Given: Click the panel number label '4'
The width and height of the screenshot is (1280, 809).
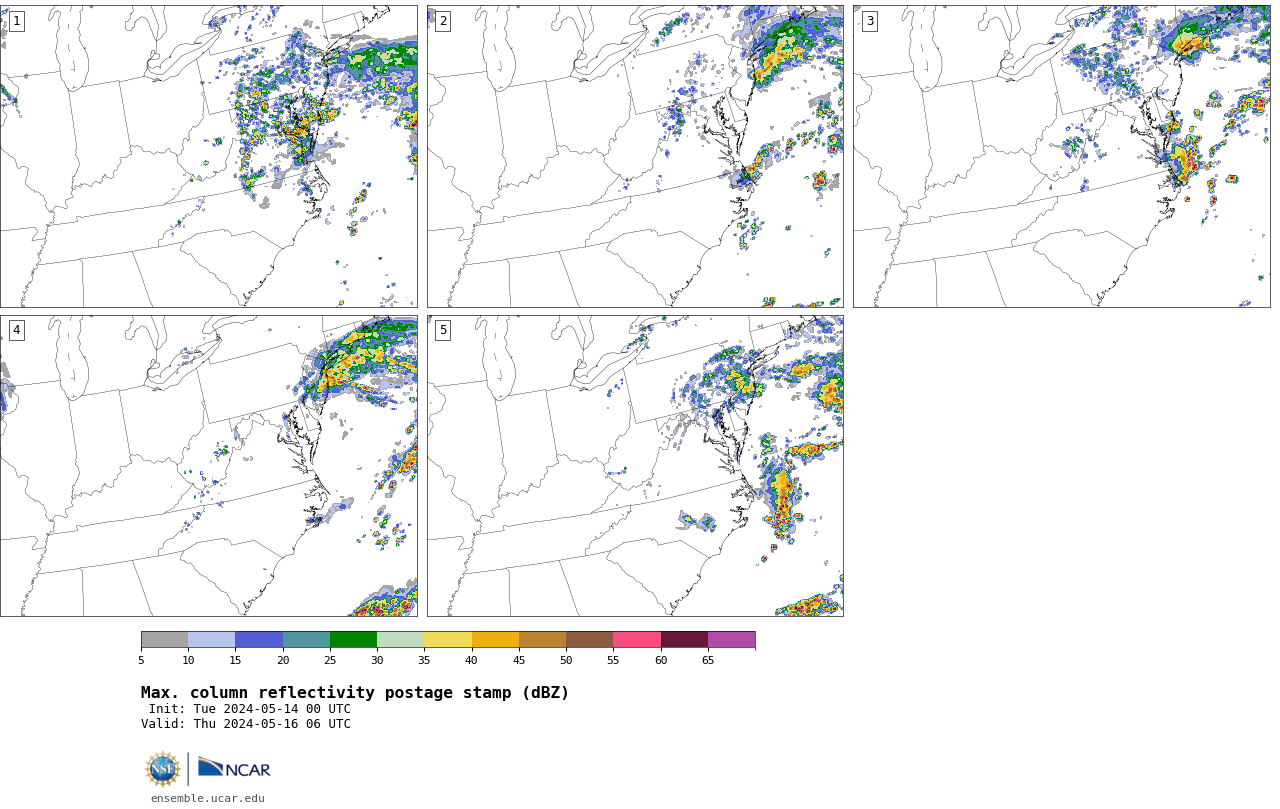Looking at the screenshot, I should 16,330.
